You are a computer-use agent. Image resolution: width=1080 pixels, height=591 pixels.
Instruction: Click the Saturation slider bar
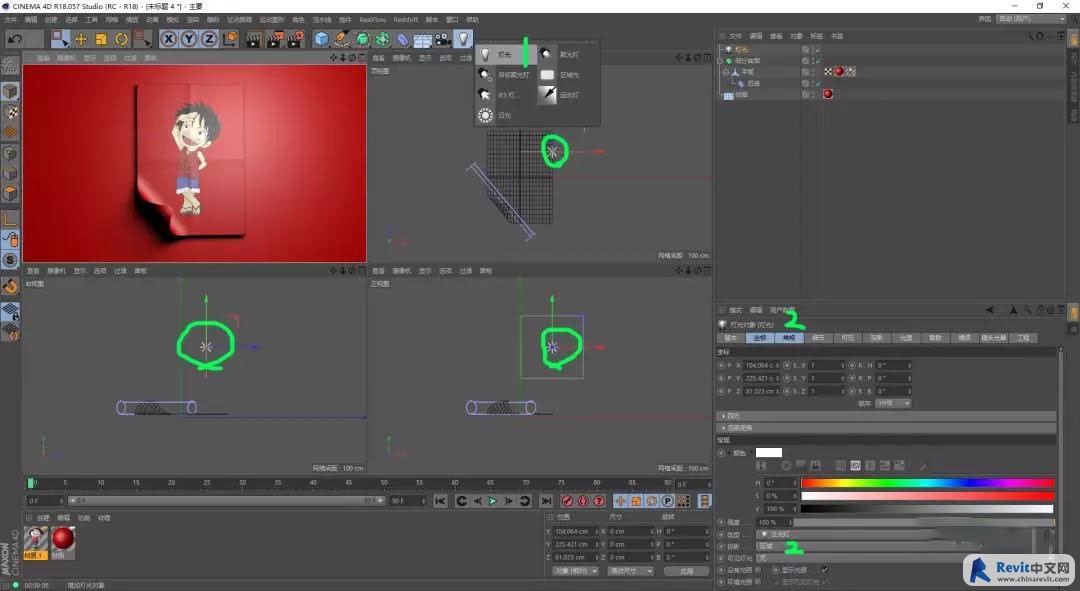pyautogui.click(x=927, y=496)
